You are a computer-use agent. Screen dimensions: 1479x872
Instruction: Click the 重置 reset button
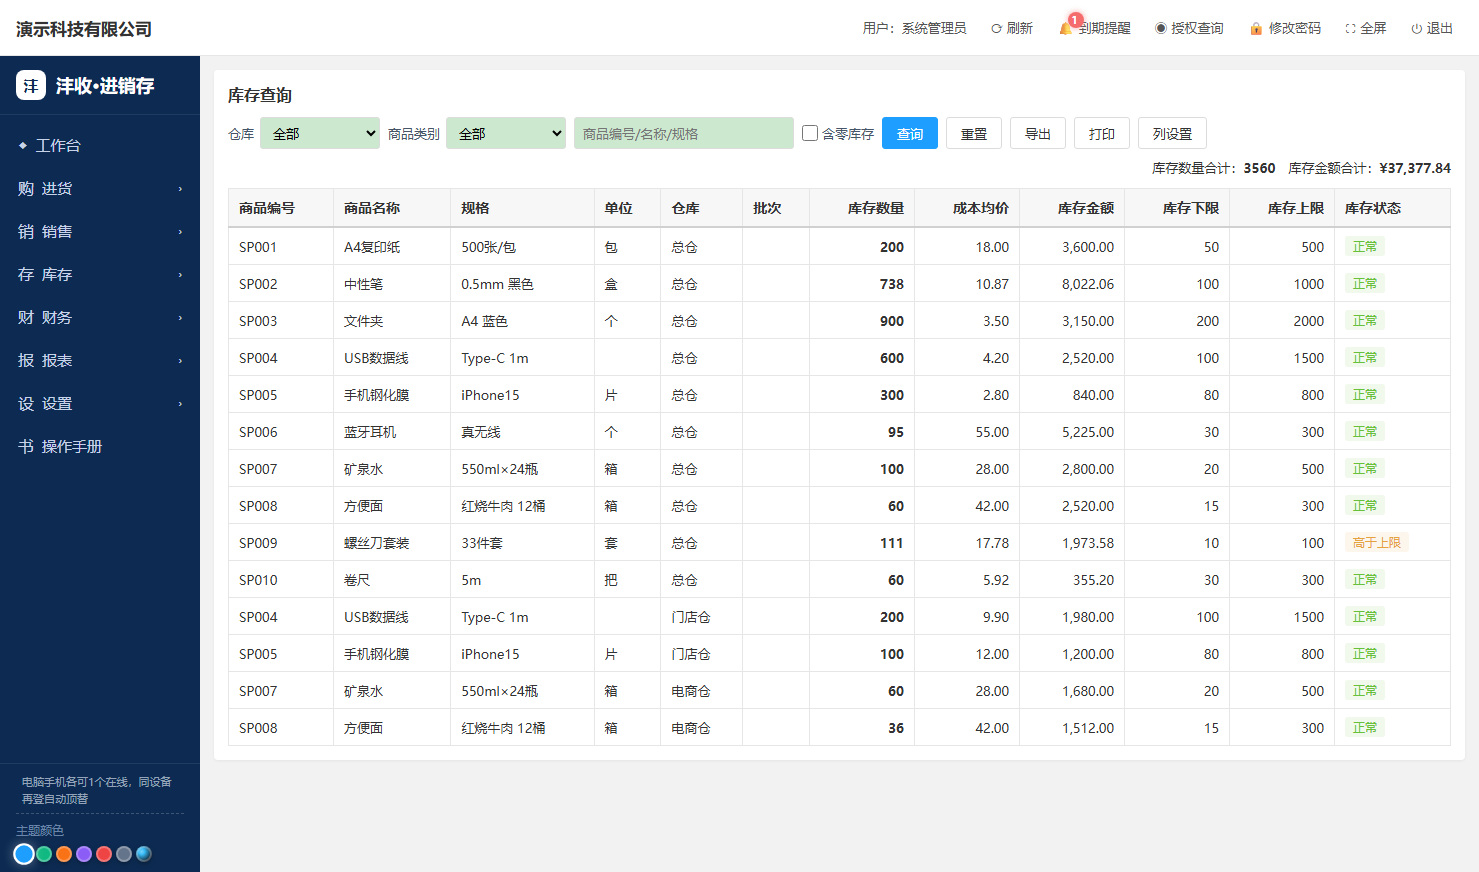(x=974, y=133)
